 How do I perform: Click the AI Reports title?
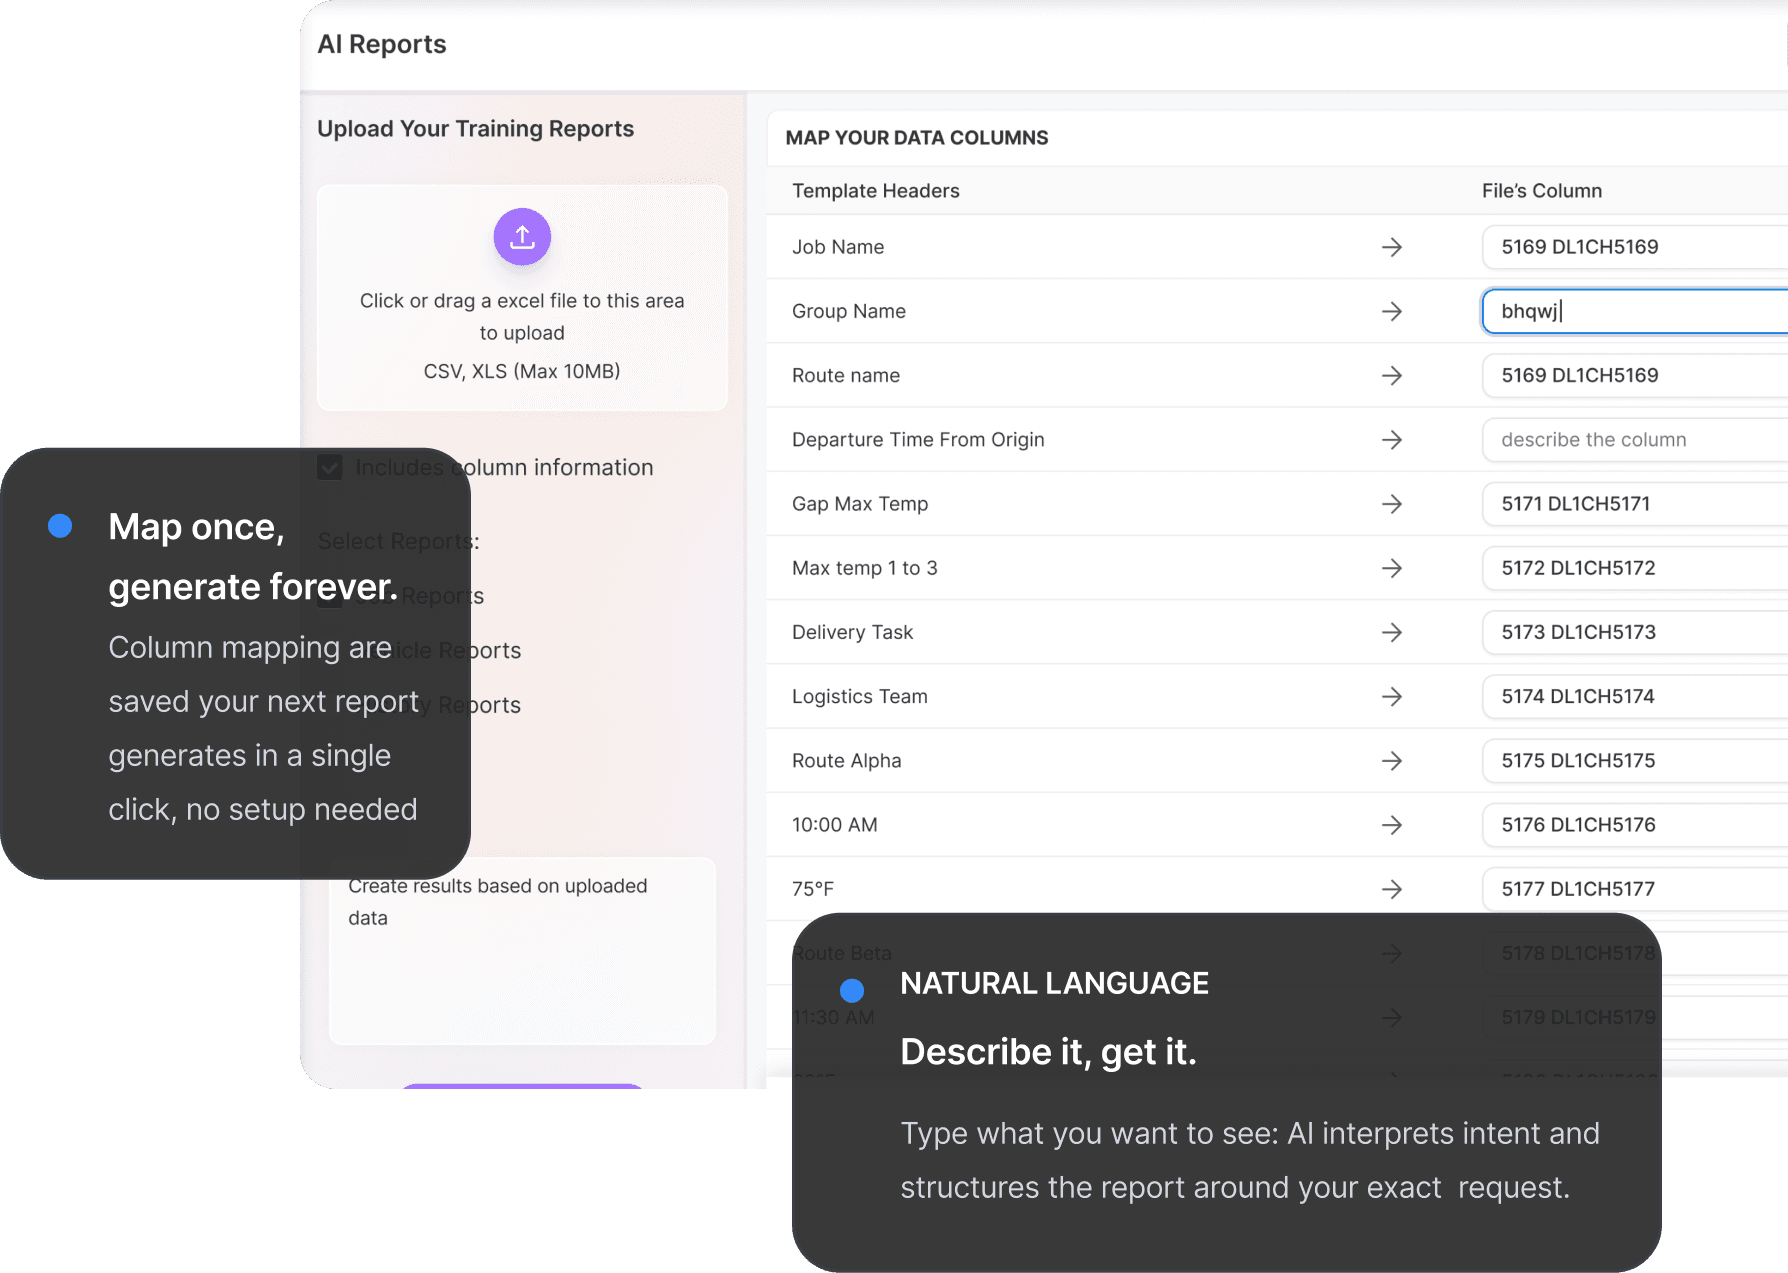382,44
